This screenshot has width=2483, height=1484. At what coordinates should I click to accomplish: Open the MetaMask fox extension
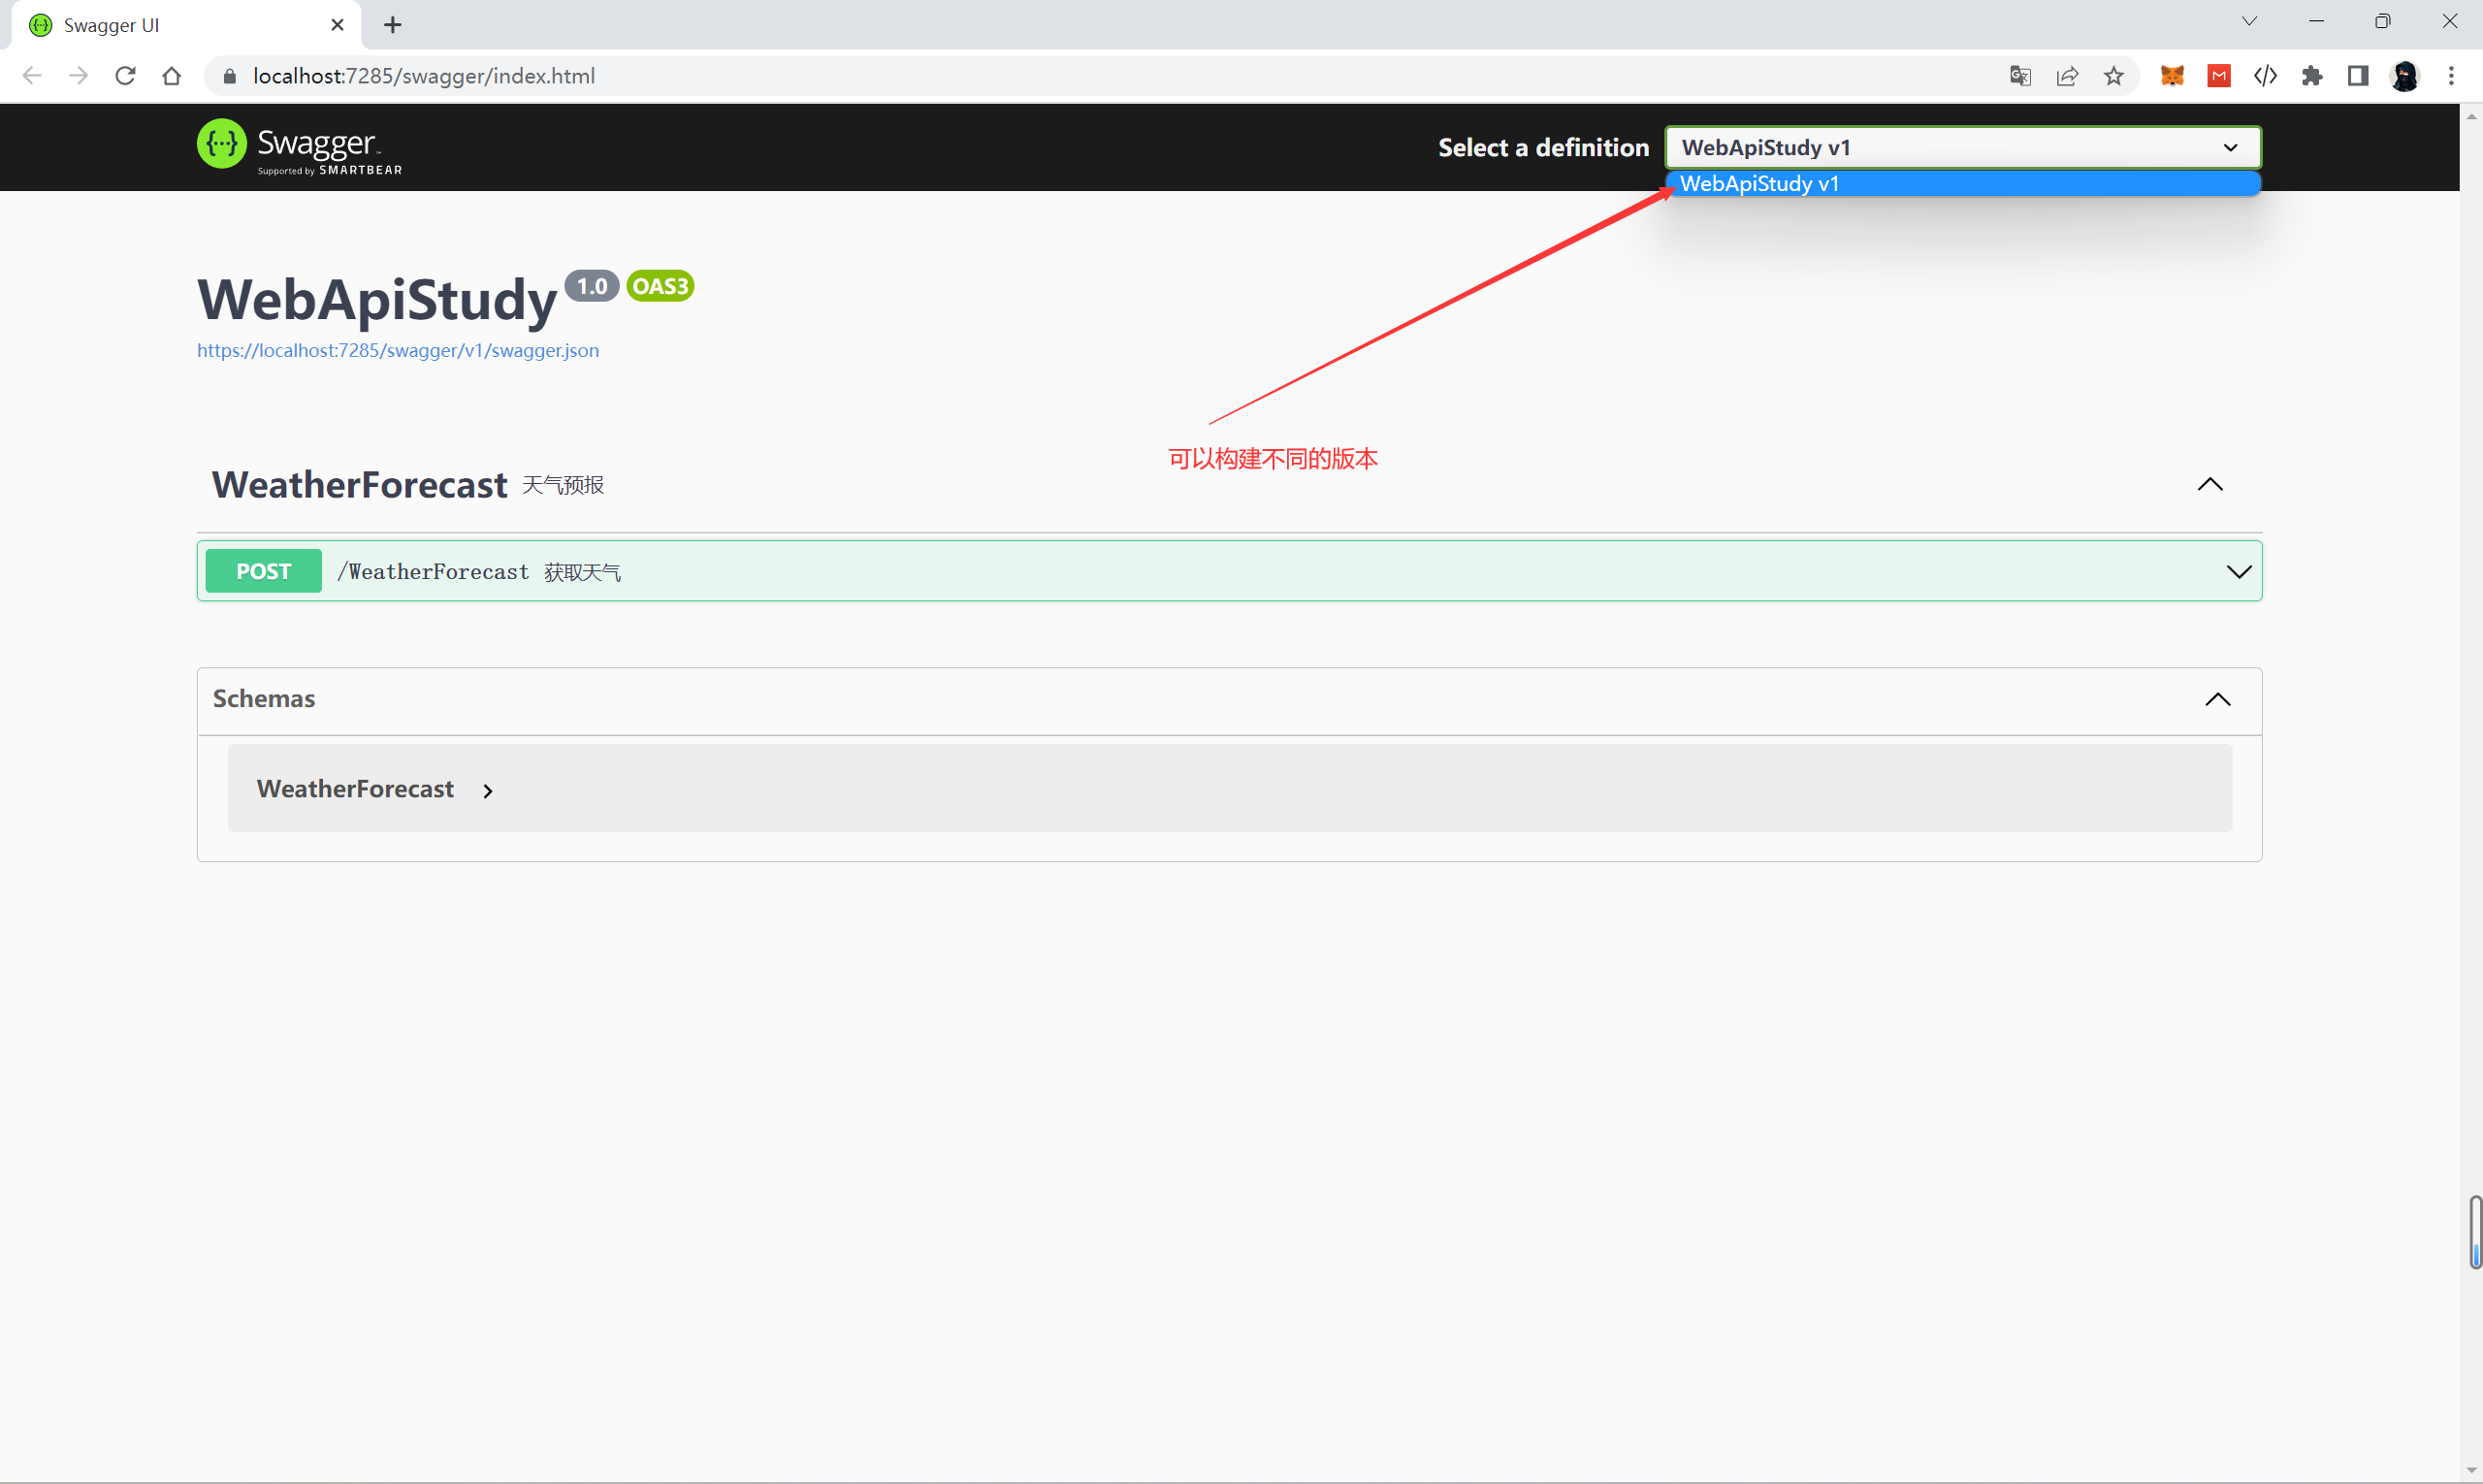tap(2172, 76)
